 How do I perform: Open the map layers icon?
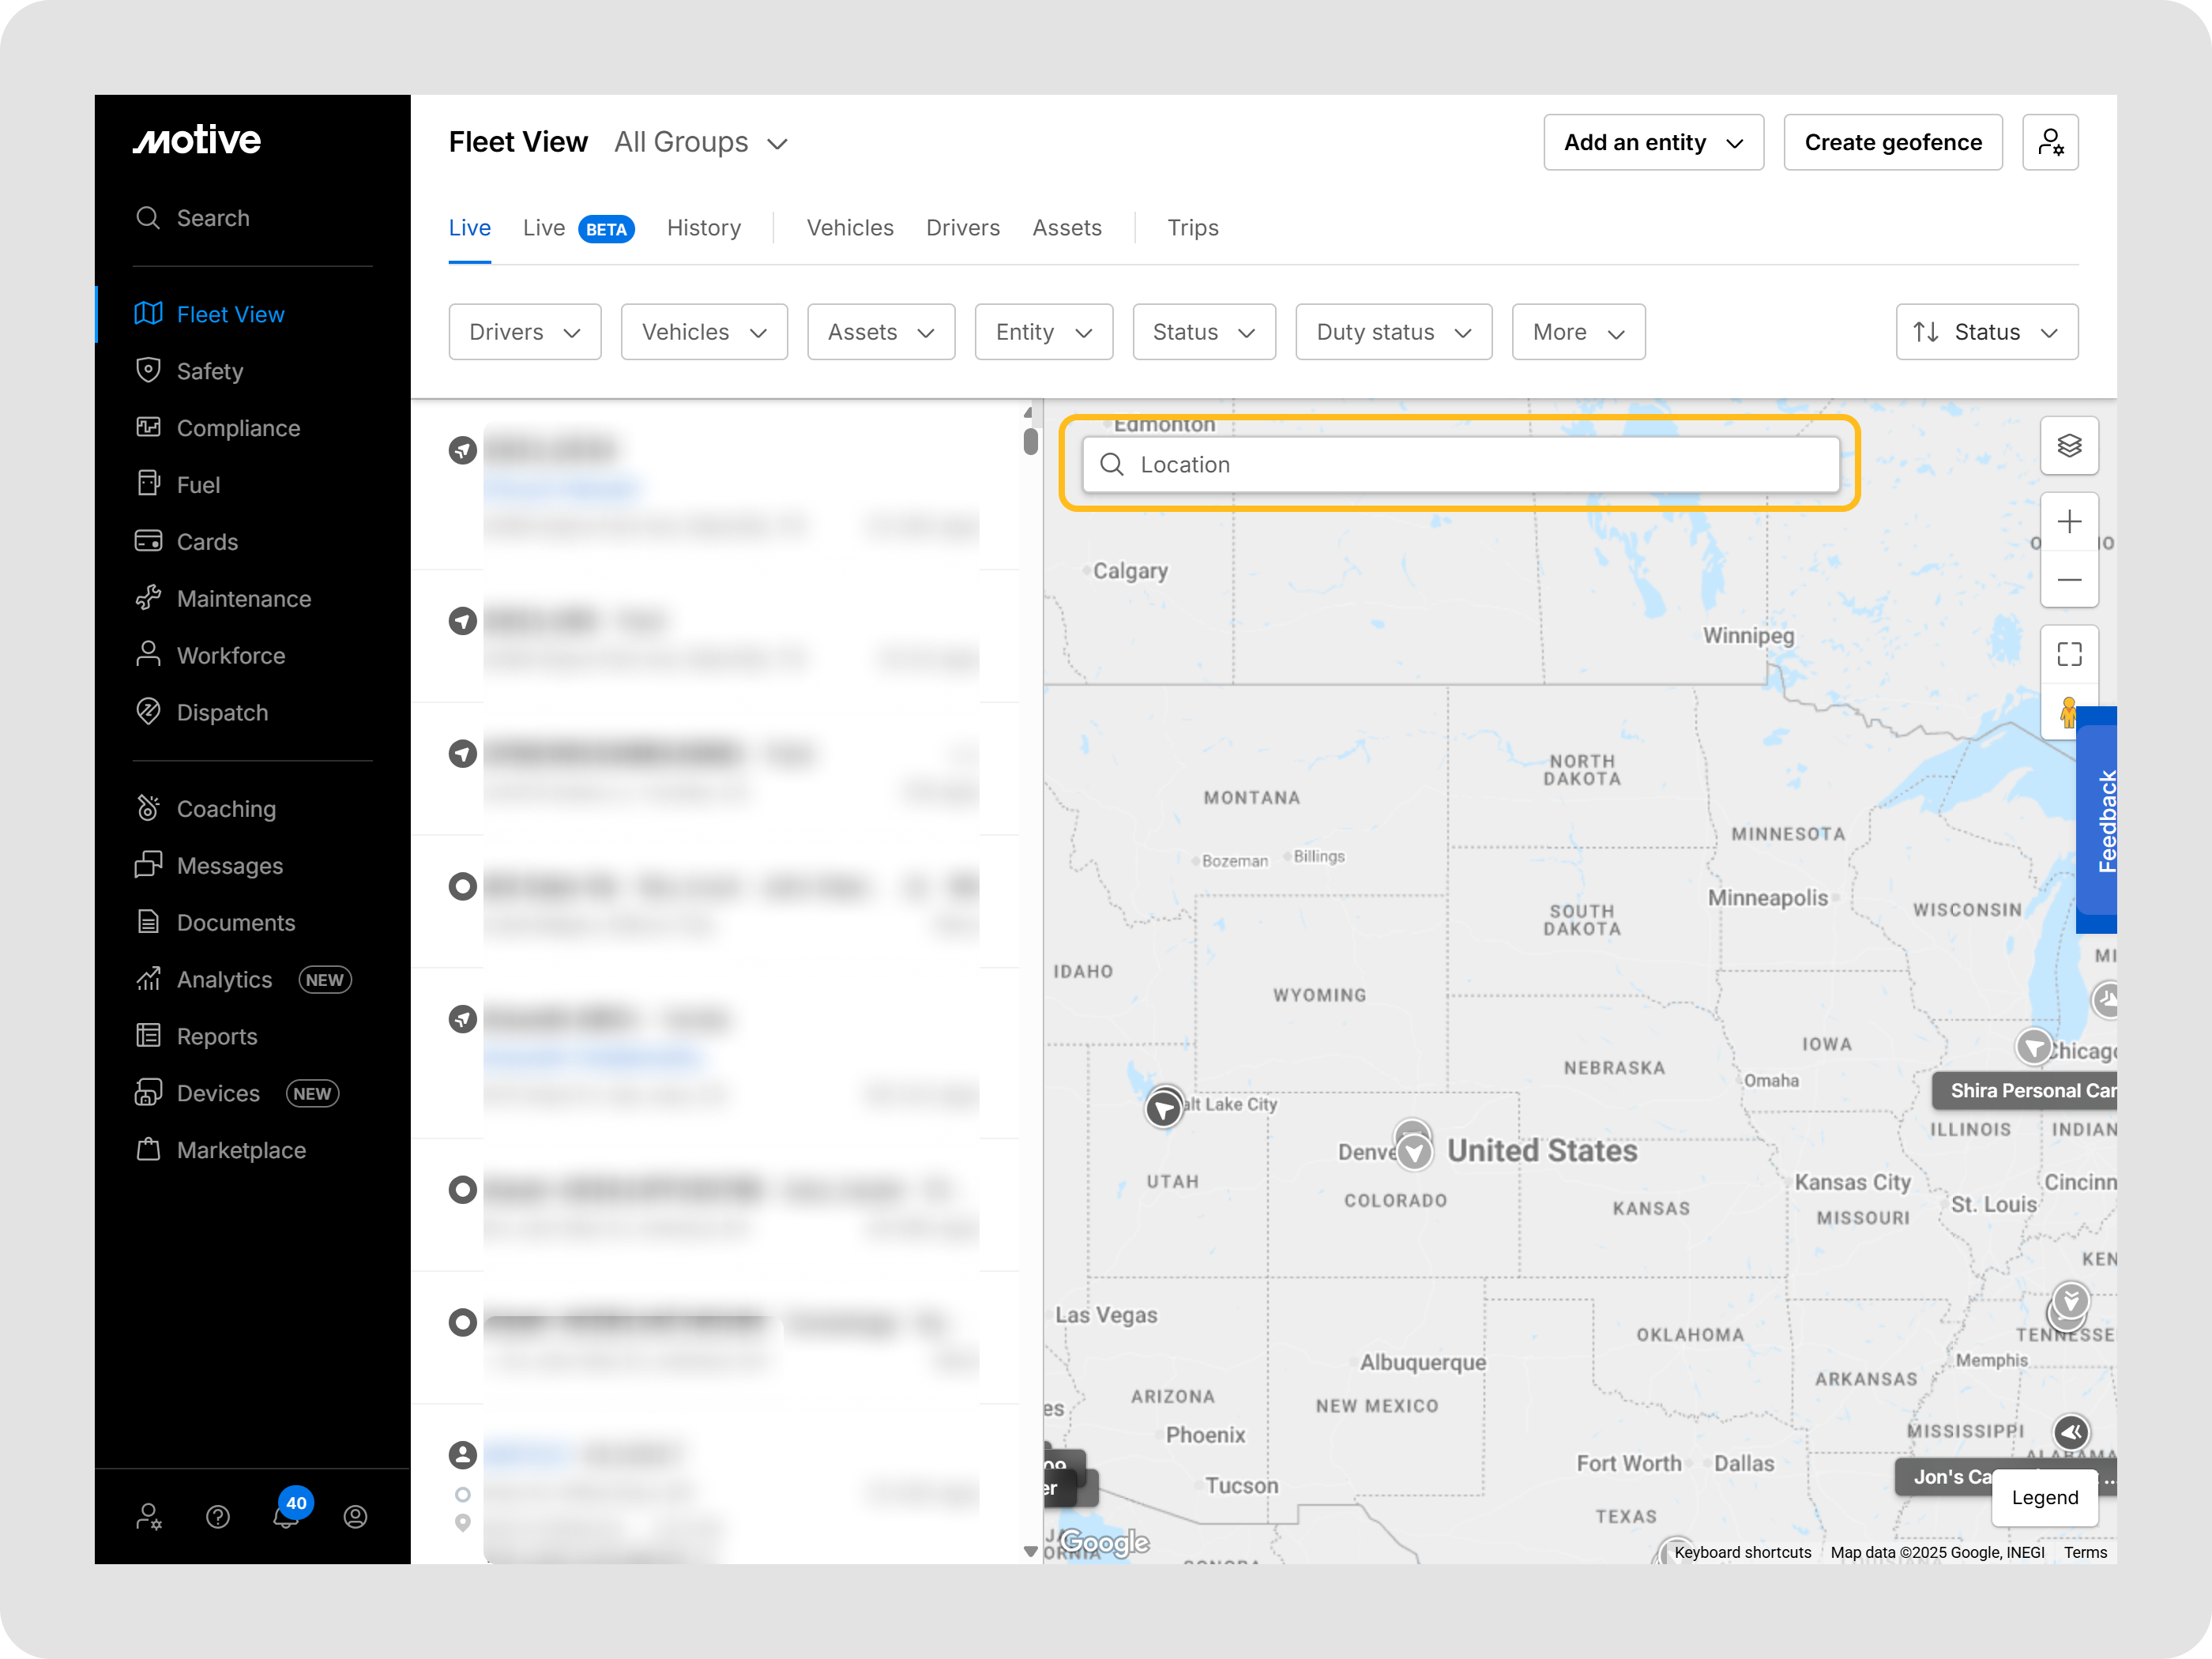click(x=2068, y=446)
